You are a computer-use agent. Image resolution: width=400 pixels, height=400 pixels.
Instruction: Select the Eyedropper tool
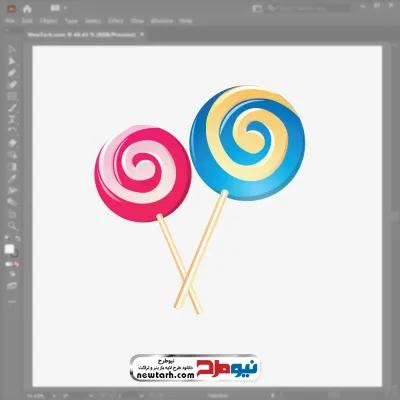pyautogui.click(x=12, y=179)
